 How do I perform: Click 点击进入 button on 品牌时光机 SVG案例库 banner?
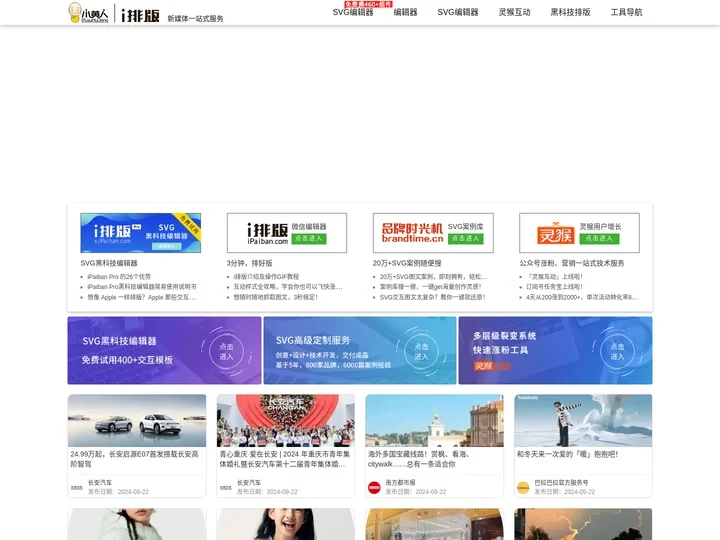click(466, 238)
